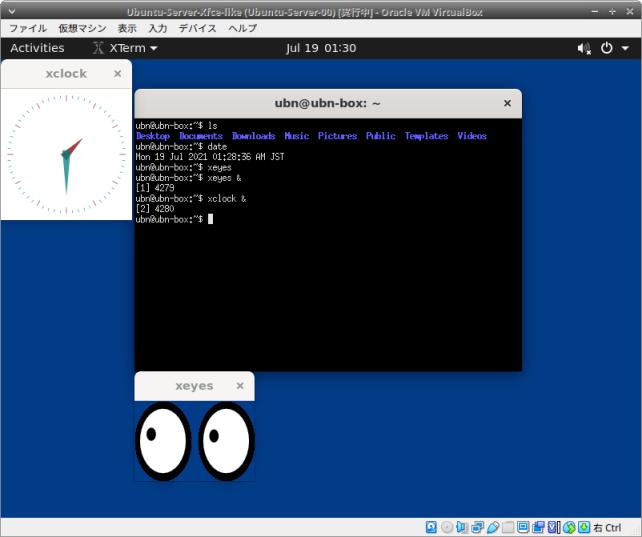Click the power icon in GNOME top bar
This screenshot has height=537, width=642.
point(606,48)
